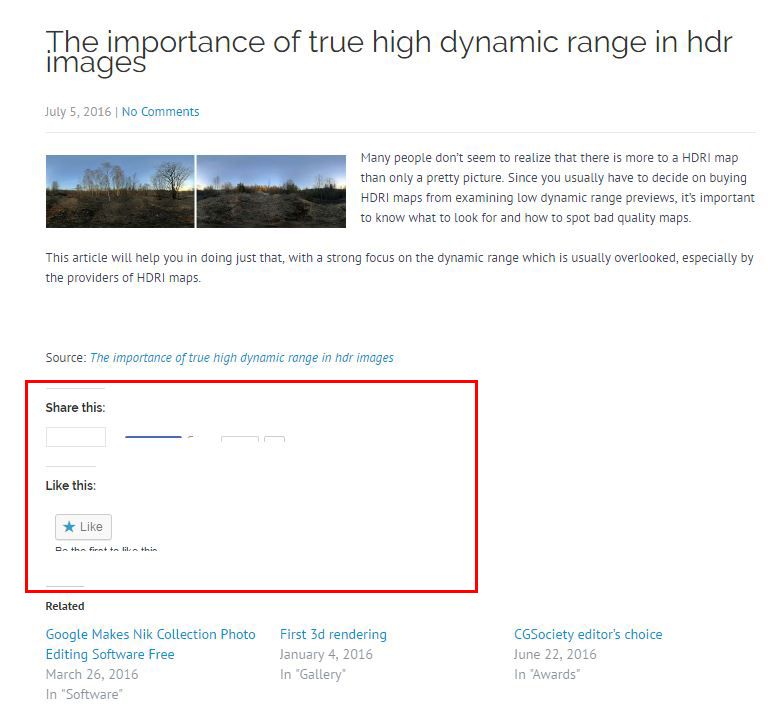Click the Like this: heading
The width and height of the screenshot is (768, 713).
click(71, 485)
